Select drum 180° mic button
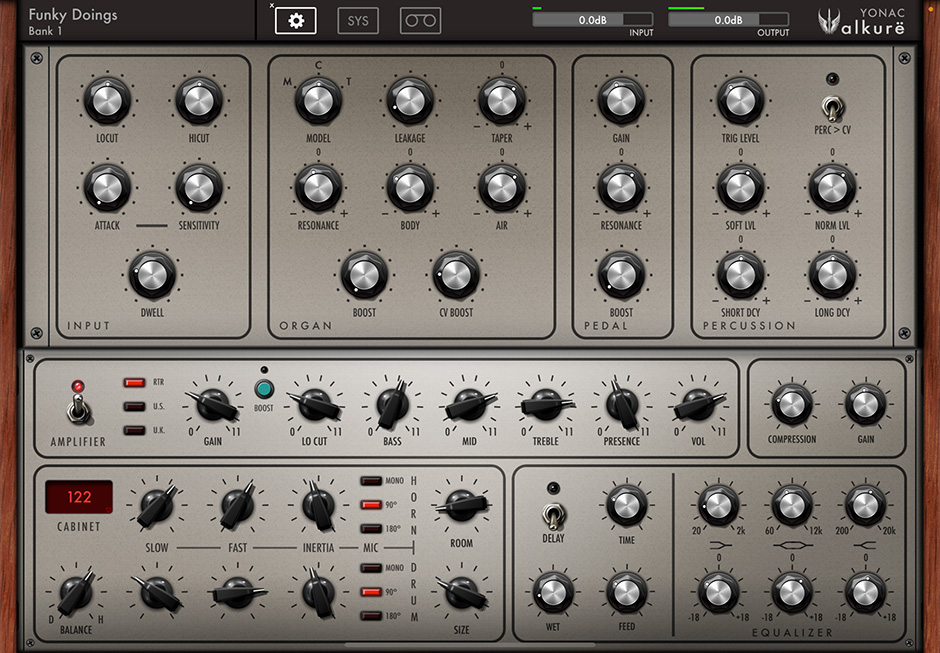This screenshot has width=940, height=653. [x=372, y=614]
